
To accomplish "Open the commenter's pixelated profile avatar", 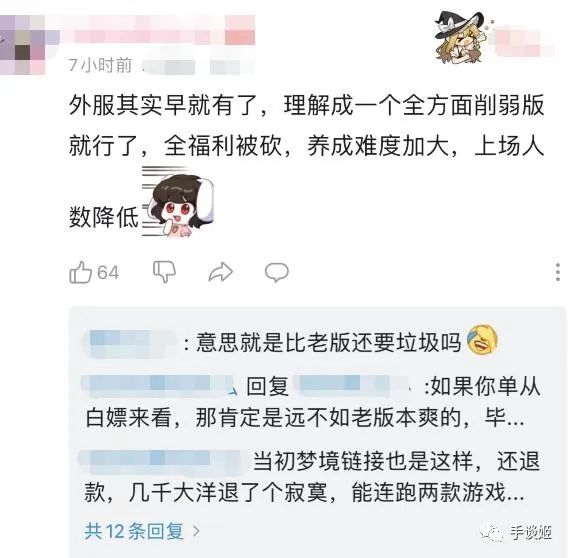I will (22, 45).
